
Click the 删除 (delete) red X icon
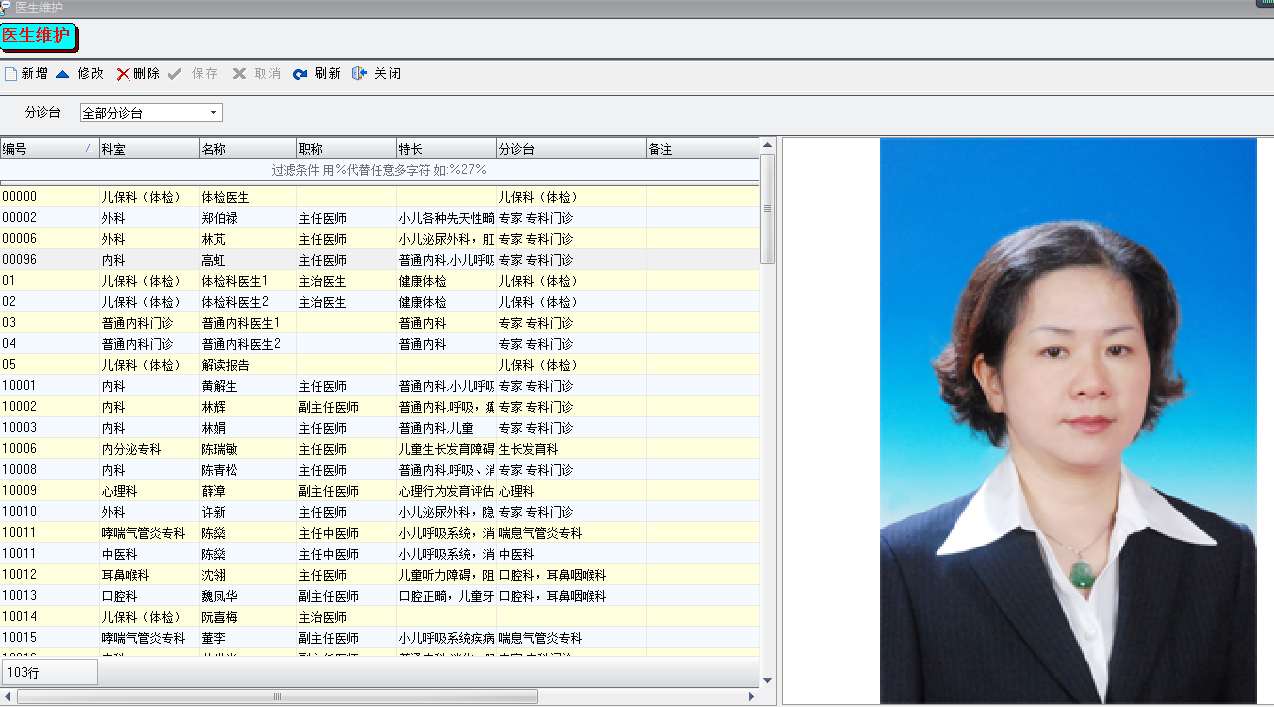(x=123, y=74)
